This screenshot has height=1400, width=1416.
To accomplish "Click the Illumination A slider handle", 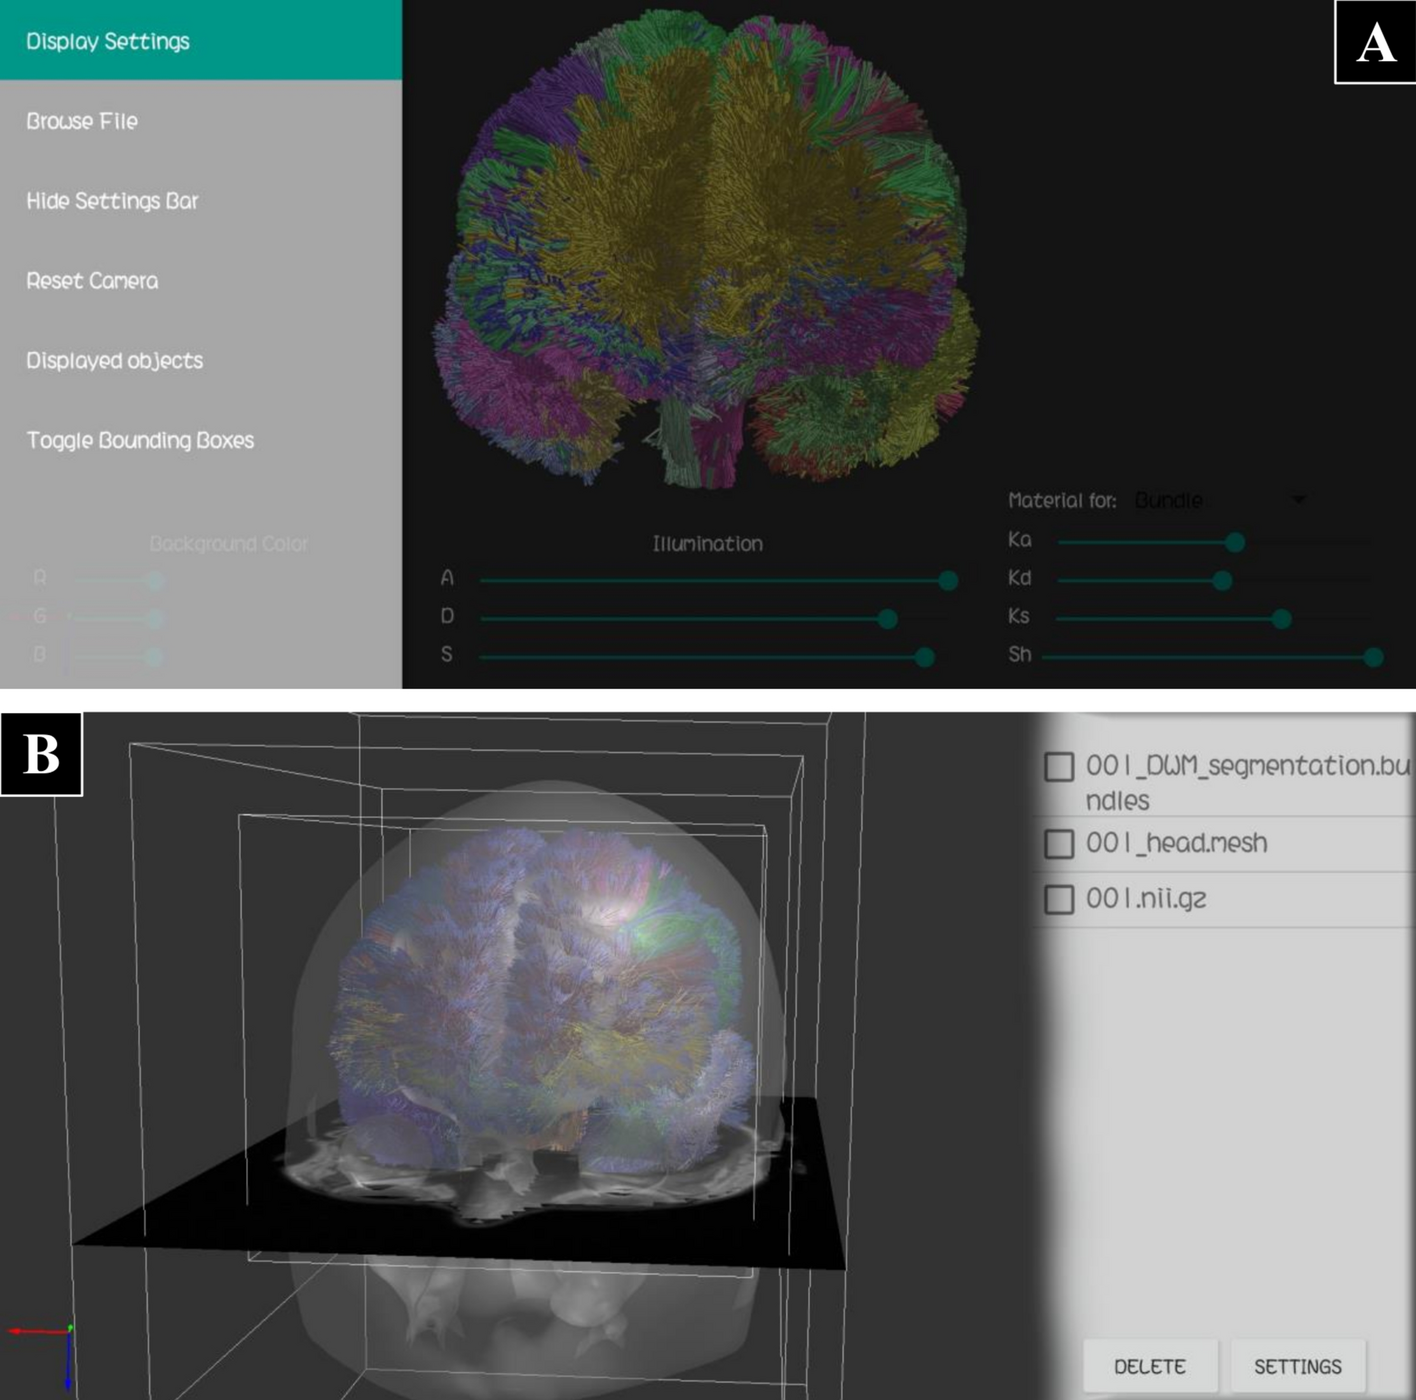I will pos(948,580).
